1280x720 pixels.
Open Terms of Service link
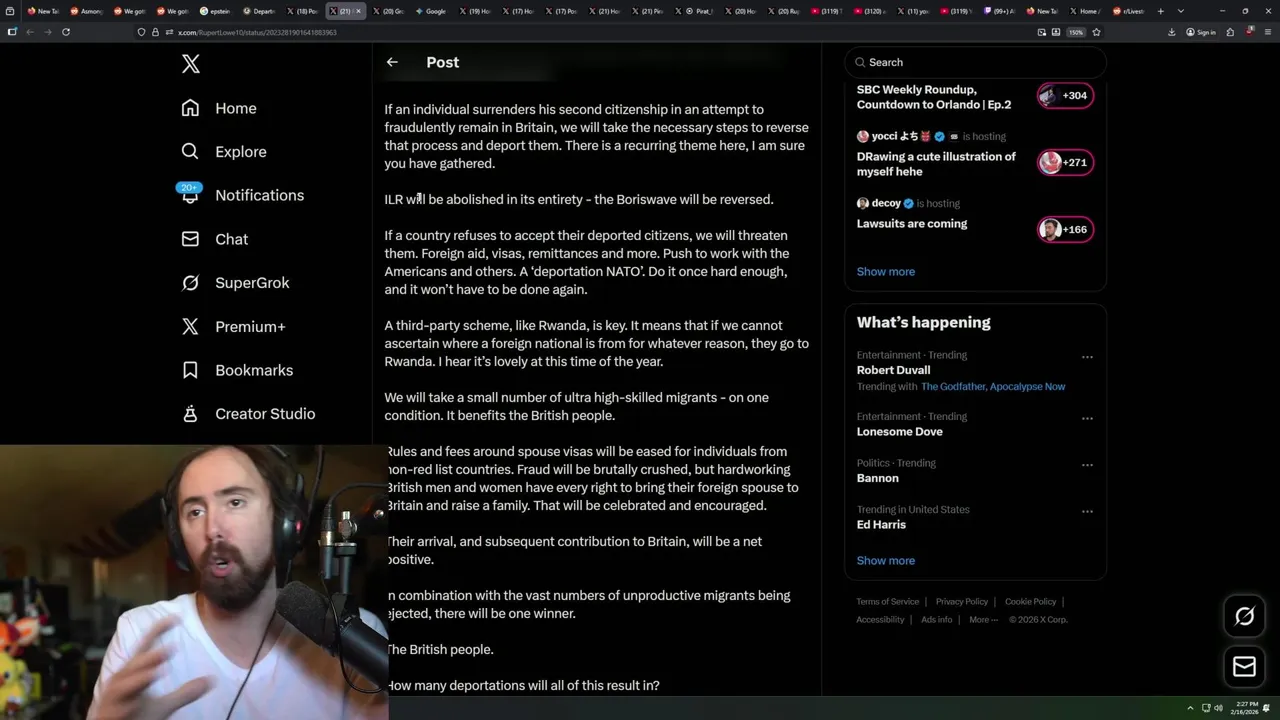click(887, 601)
